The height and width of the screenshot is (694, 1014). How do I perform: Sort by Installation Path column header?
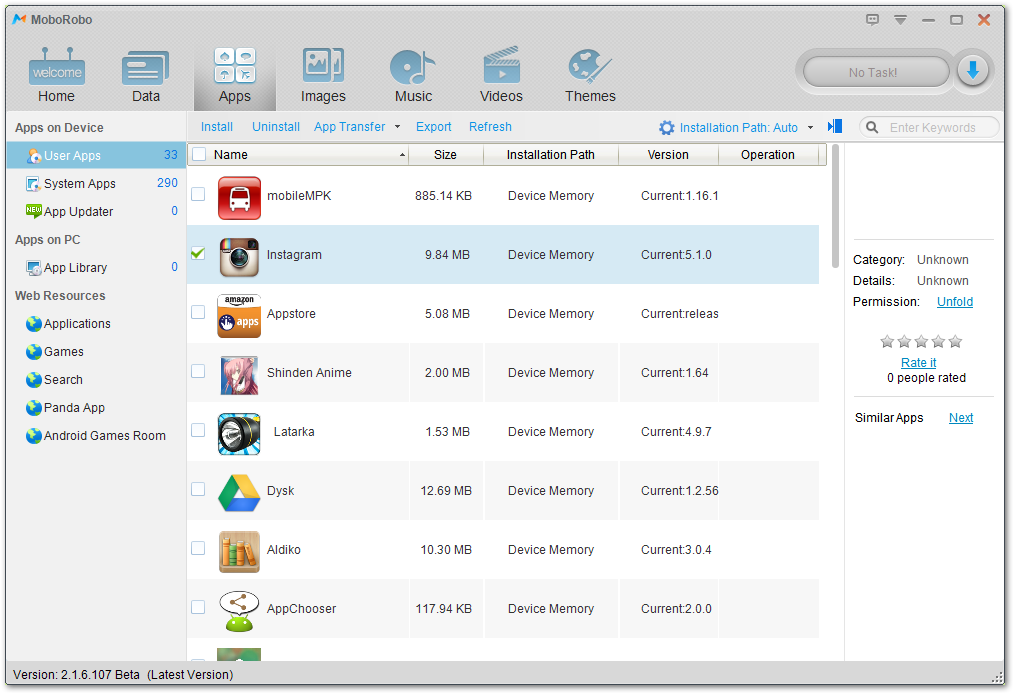[550, 155]
